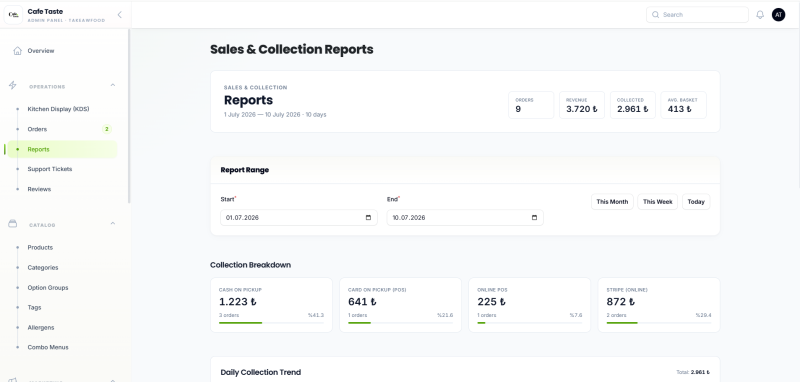The height and width of the screenshot is (382, 800).
Task: Click the search magnifier icon
Action: (x=655, y=15)
